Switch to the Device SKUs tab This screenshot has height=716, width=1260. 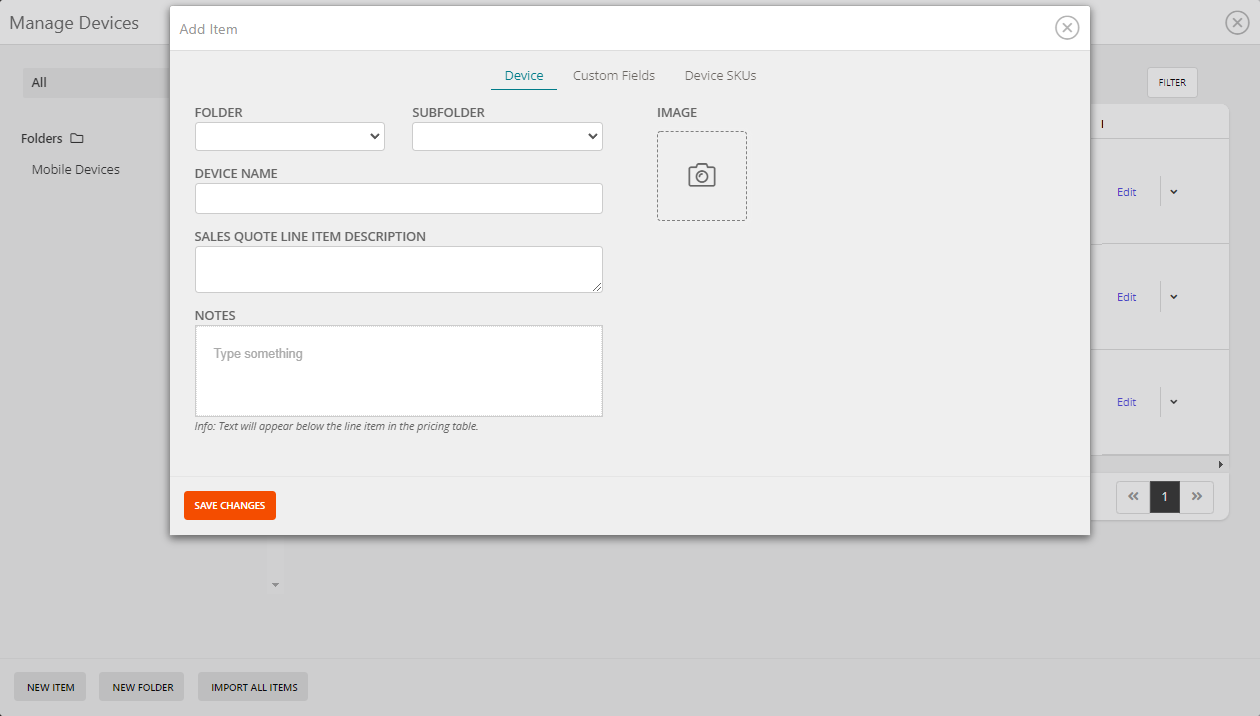[x=720, y=76]
